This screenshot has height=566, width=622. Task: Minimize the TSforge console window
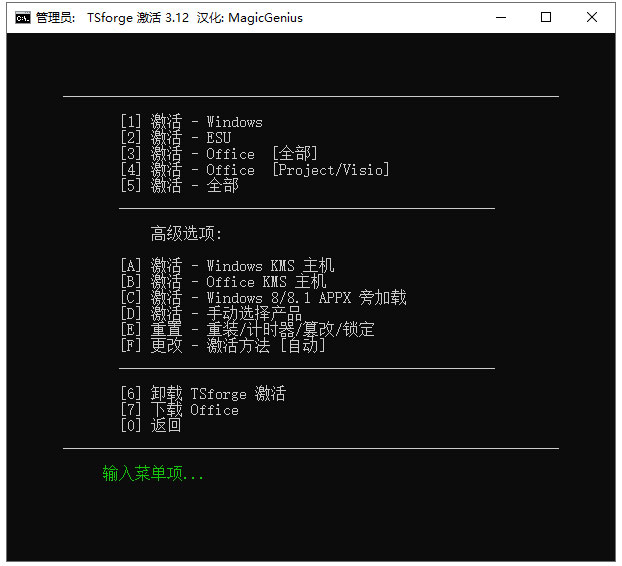click(501, 17)
